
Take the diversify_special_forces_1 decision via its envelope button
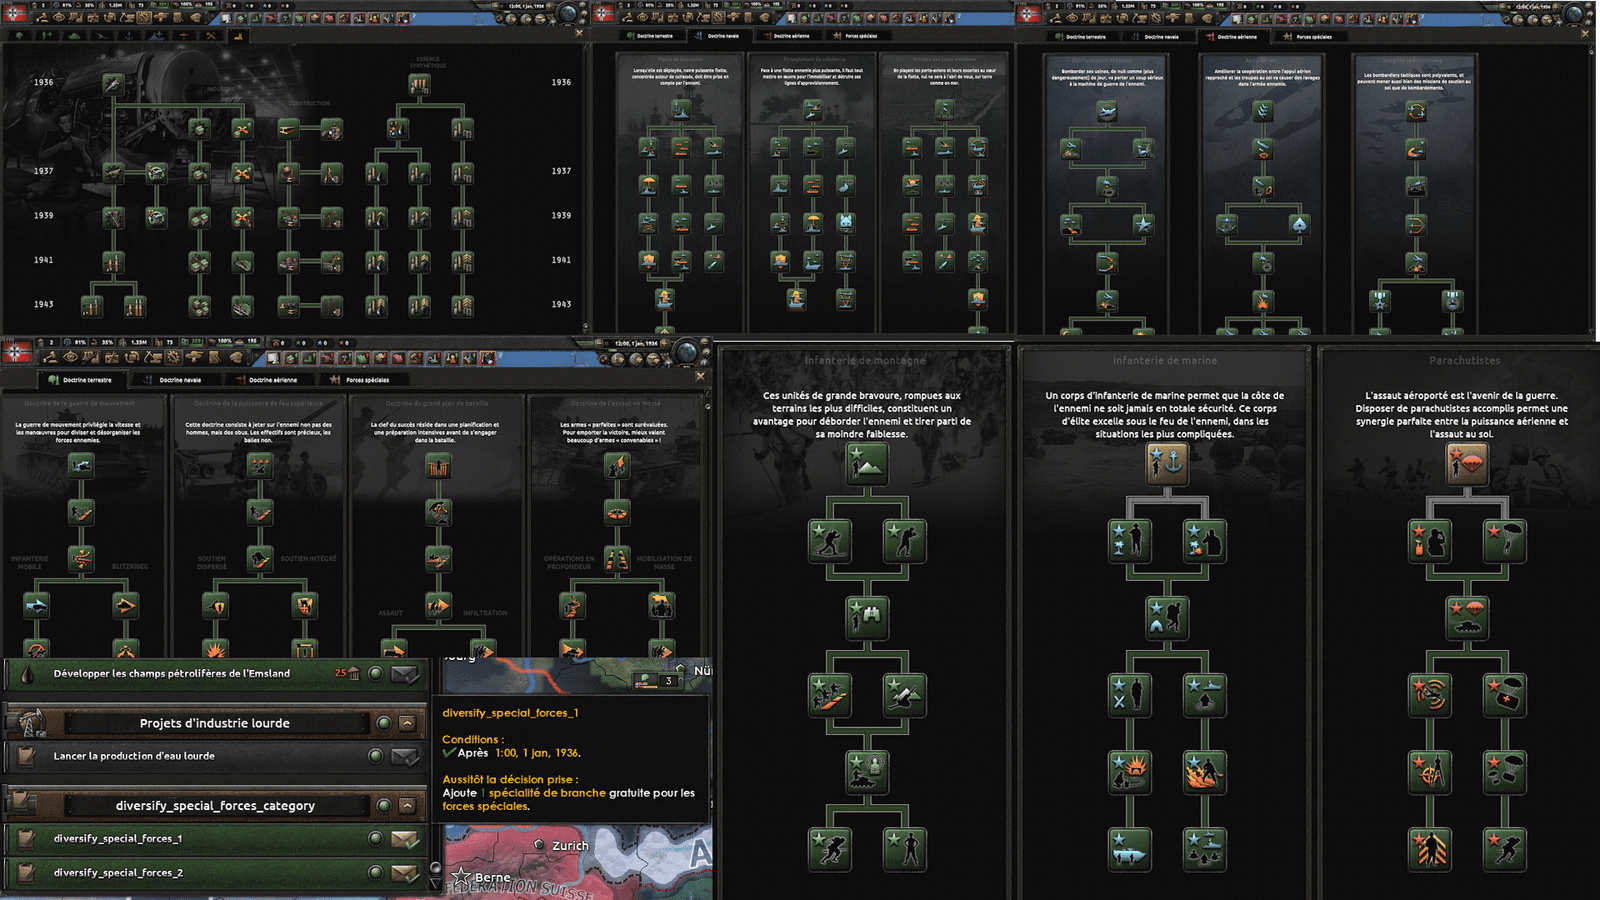click(x=405, y=839)
